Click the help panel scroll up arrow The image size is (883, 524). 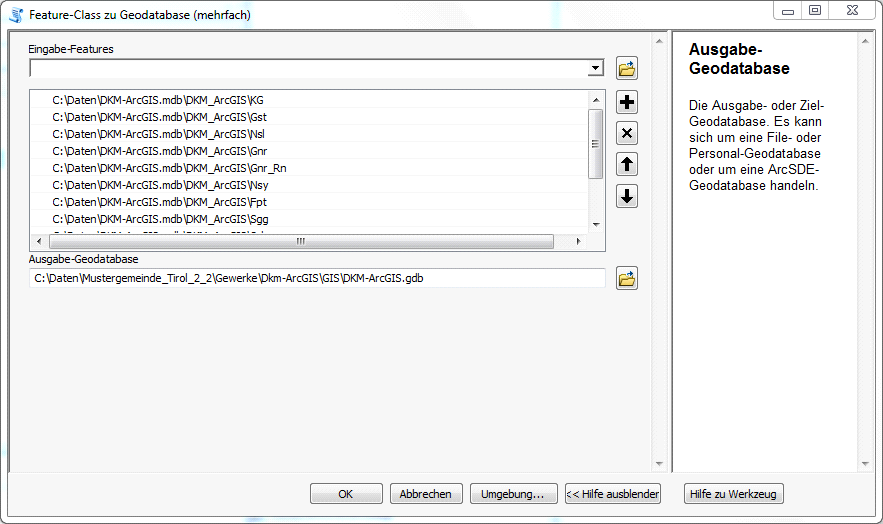point(866,43)
